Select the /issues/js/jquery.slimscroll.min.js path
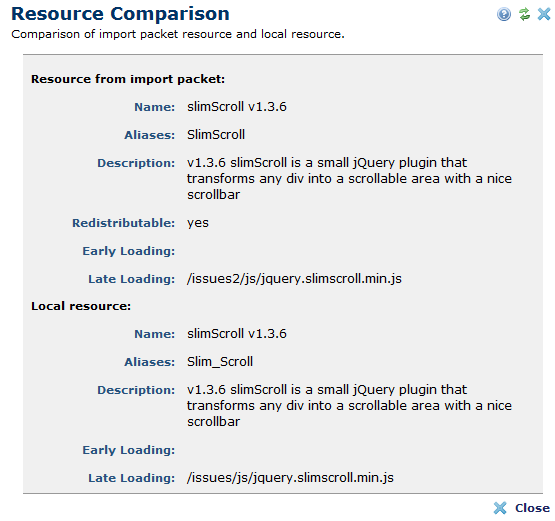The width and height of the screenshot is (555, 521). [290, 478]
